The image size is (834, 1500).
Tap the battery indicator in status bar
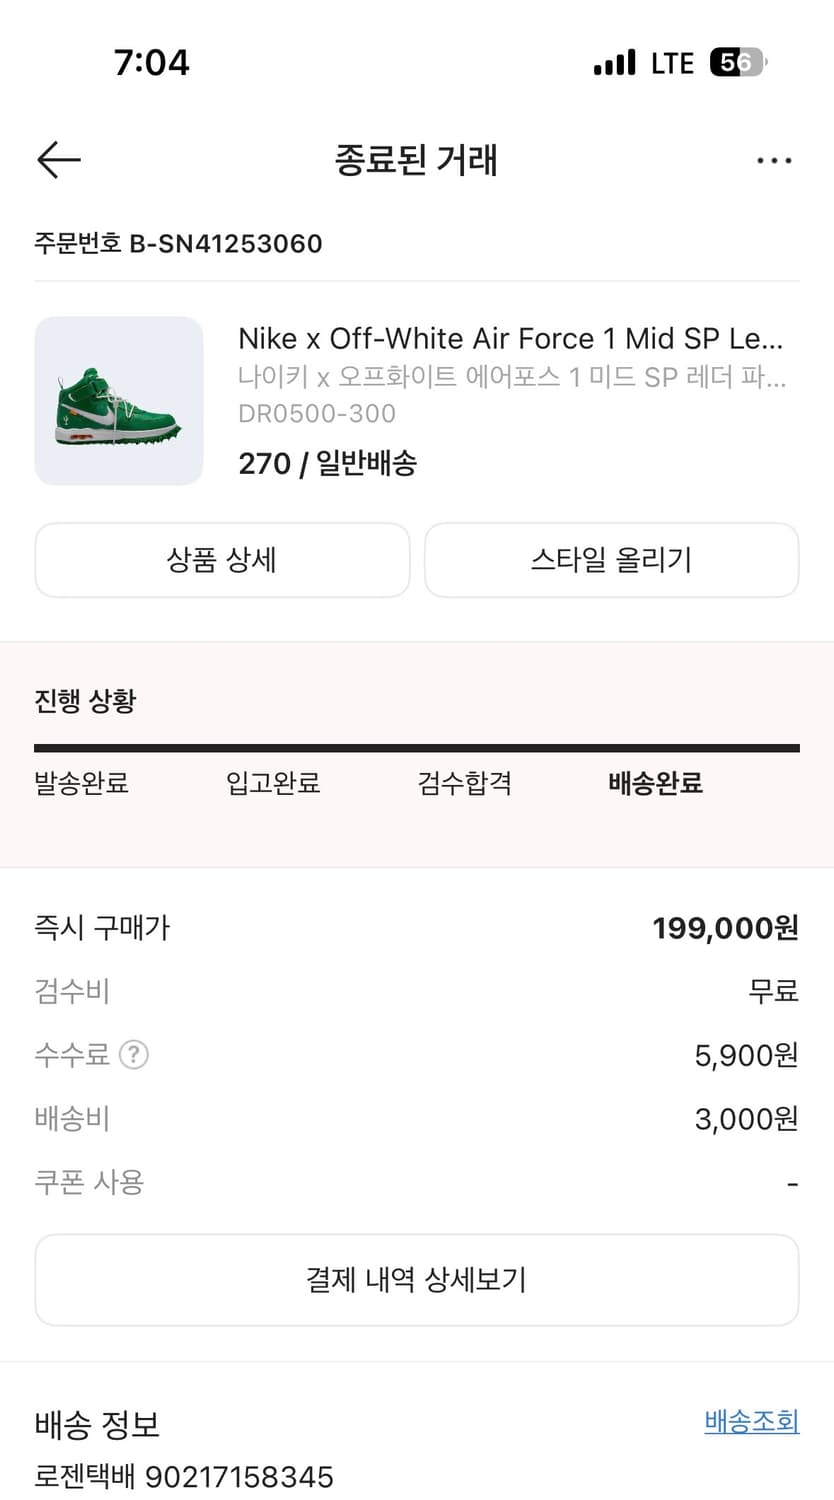(x=737, y=63)
